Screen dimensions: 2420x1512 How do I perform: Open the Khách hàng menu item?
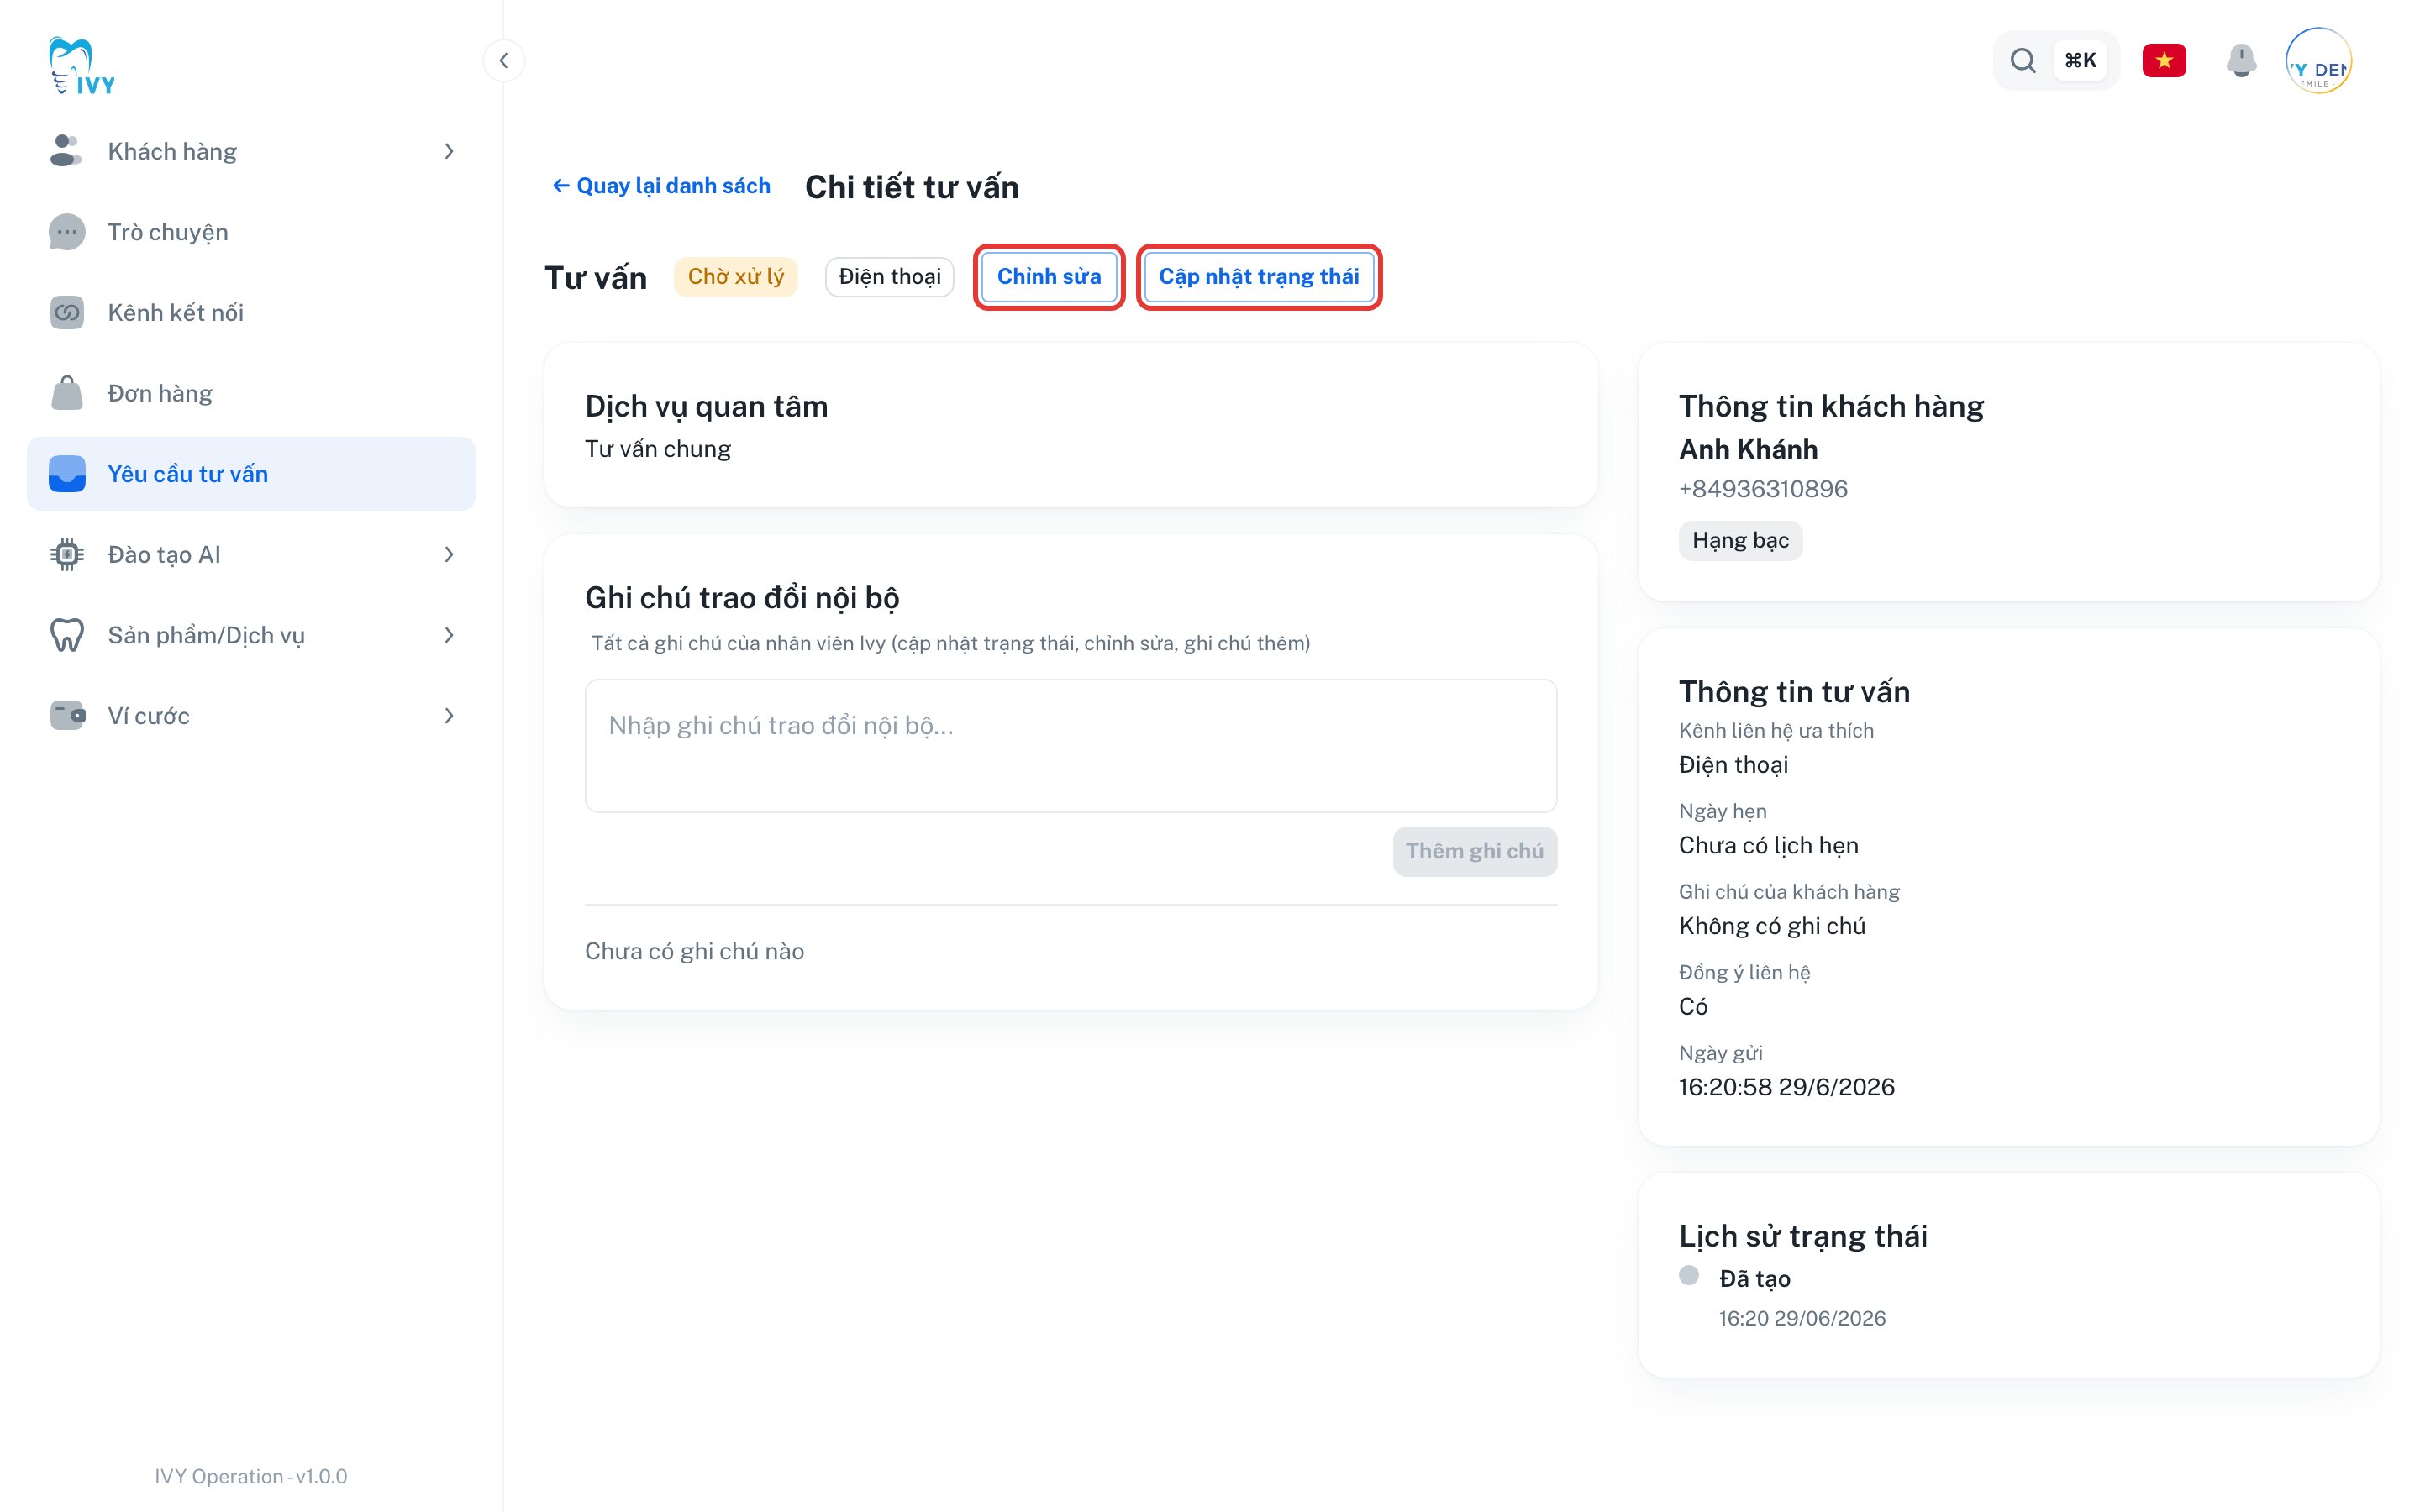(251, 151)
